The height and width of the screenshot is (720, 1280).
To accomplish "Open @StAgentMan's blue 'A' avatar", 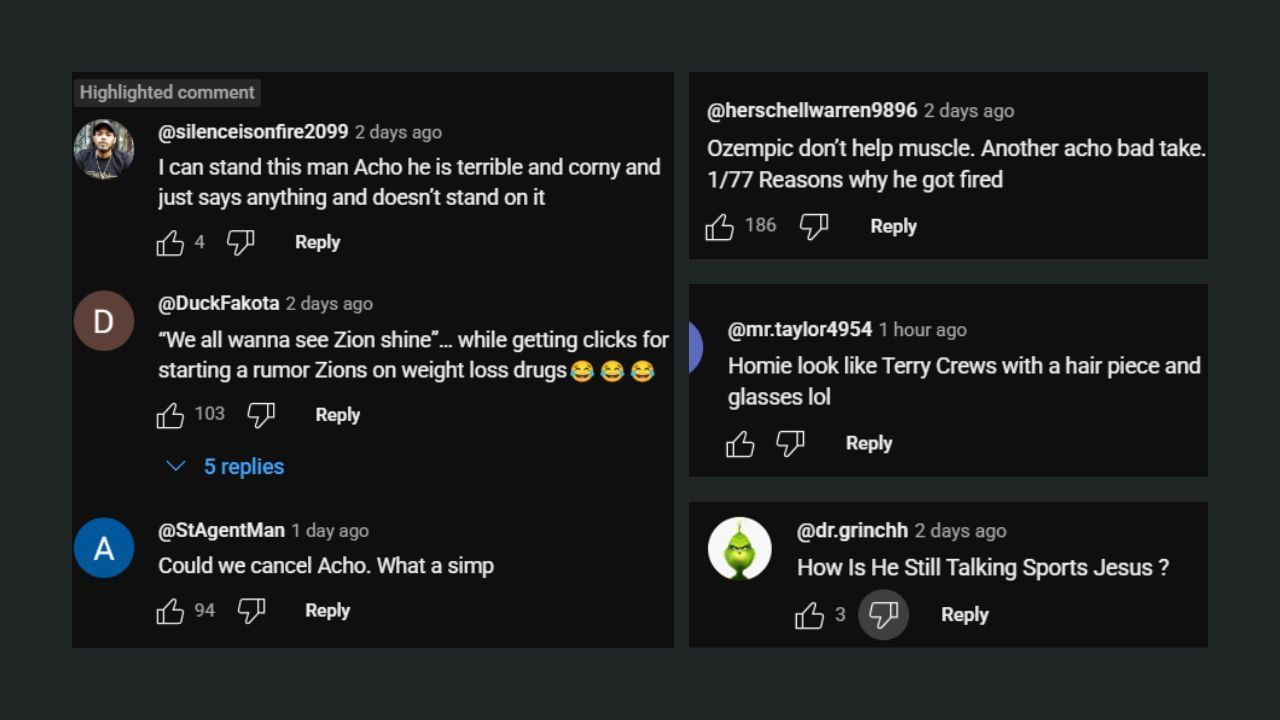I will (104, 548).
